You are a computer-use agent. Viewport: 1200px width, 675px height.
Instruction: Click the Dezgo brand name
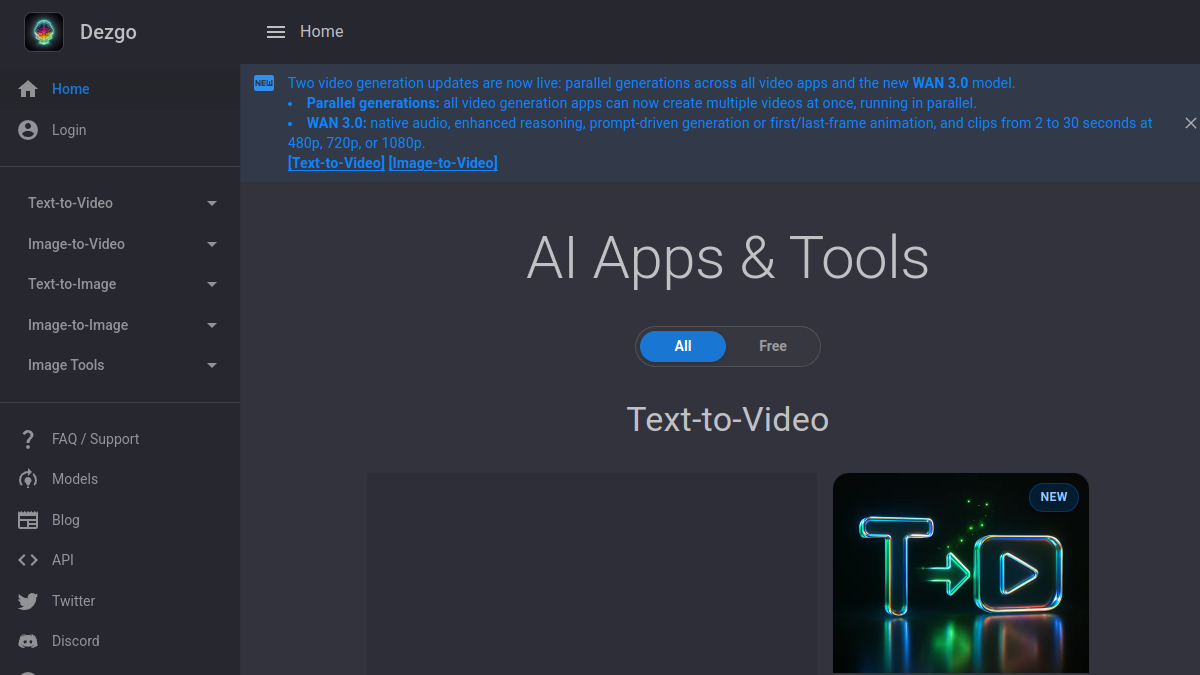click(108, 32)
